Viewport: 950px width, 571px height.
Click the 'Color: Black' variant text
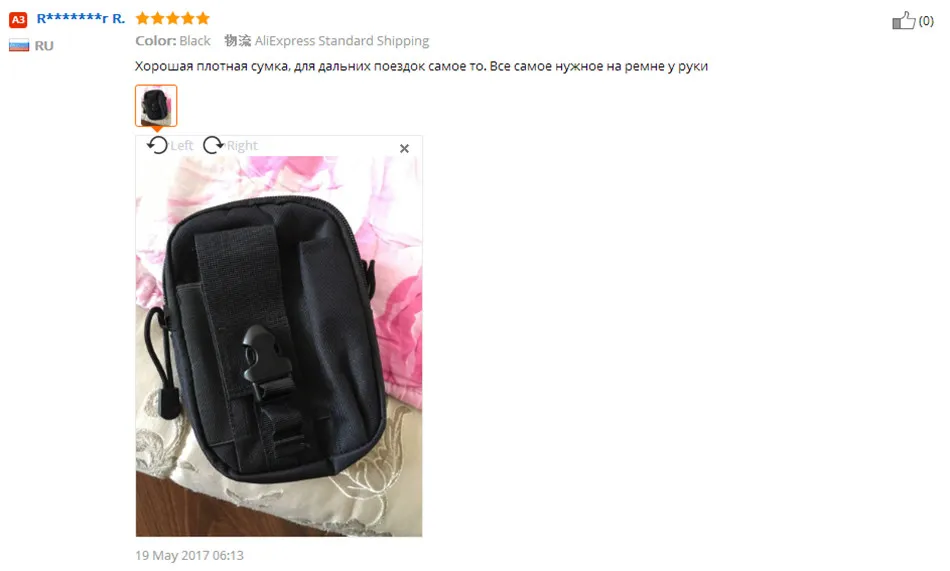click(173, 41)
